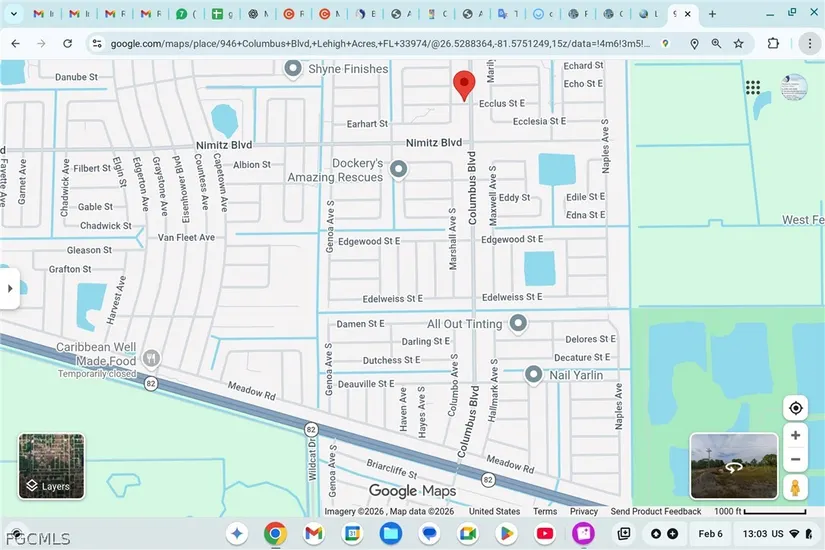Open the Street View photo thumbnail
Image resolution: width=825 pixels, height=550 pixels.
click(734, 466)
